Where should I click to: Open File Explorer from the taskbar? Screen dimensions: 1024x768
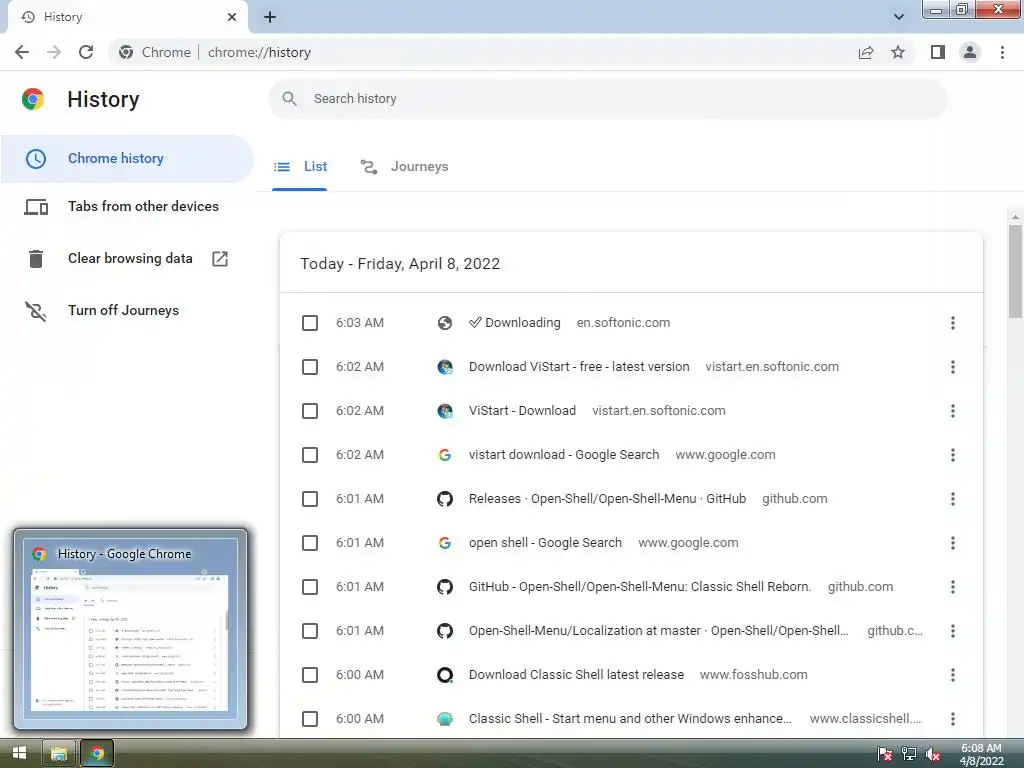[x=59, y=754]
